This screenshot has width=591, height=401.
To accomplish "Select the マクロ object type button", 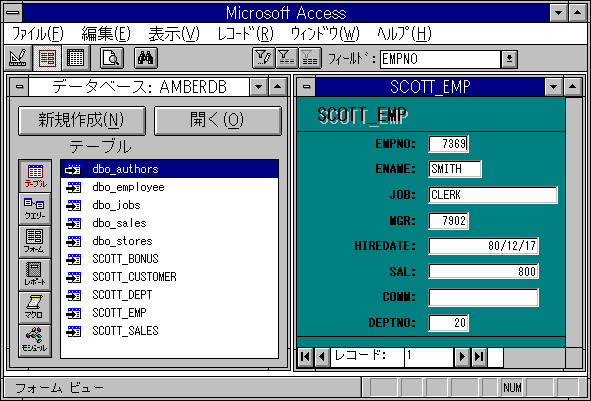I will [x=35, y=308].
